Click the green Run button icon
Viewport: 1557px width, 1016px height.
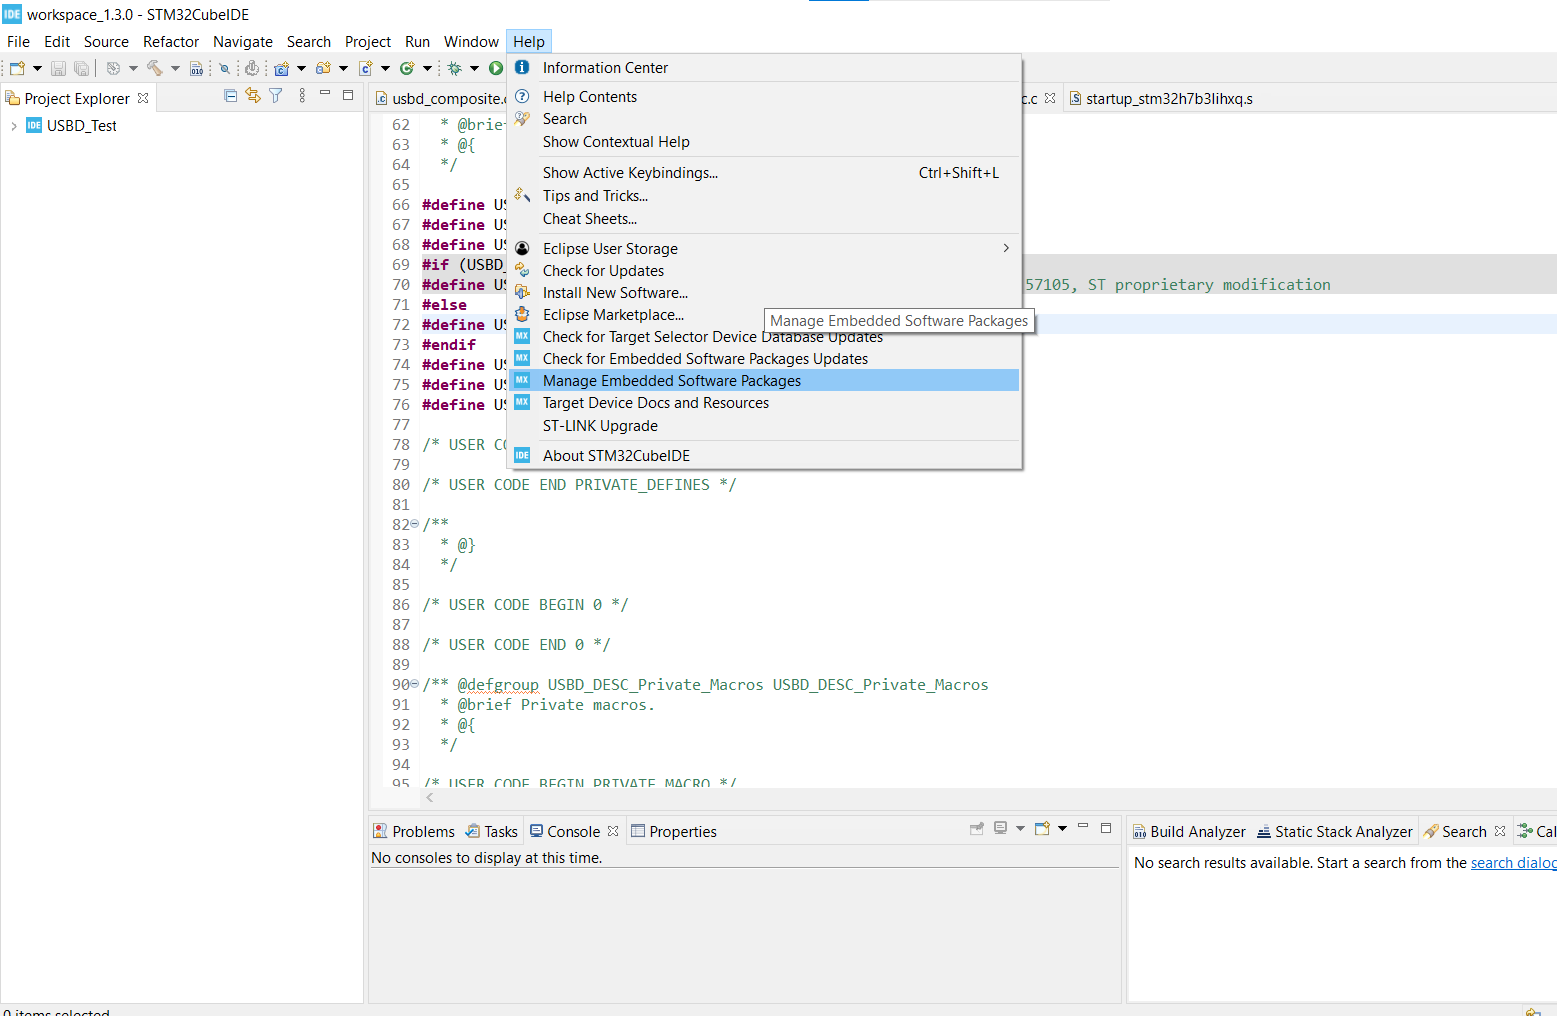coord(496,68)
